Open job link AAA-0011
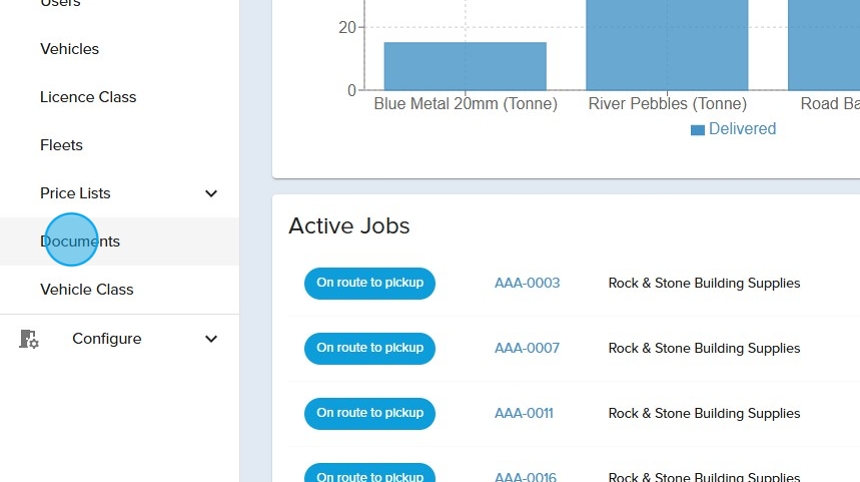Screen dimensions: 860x482 [x=524, y=413]
